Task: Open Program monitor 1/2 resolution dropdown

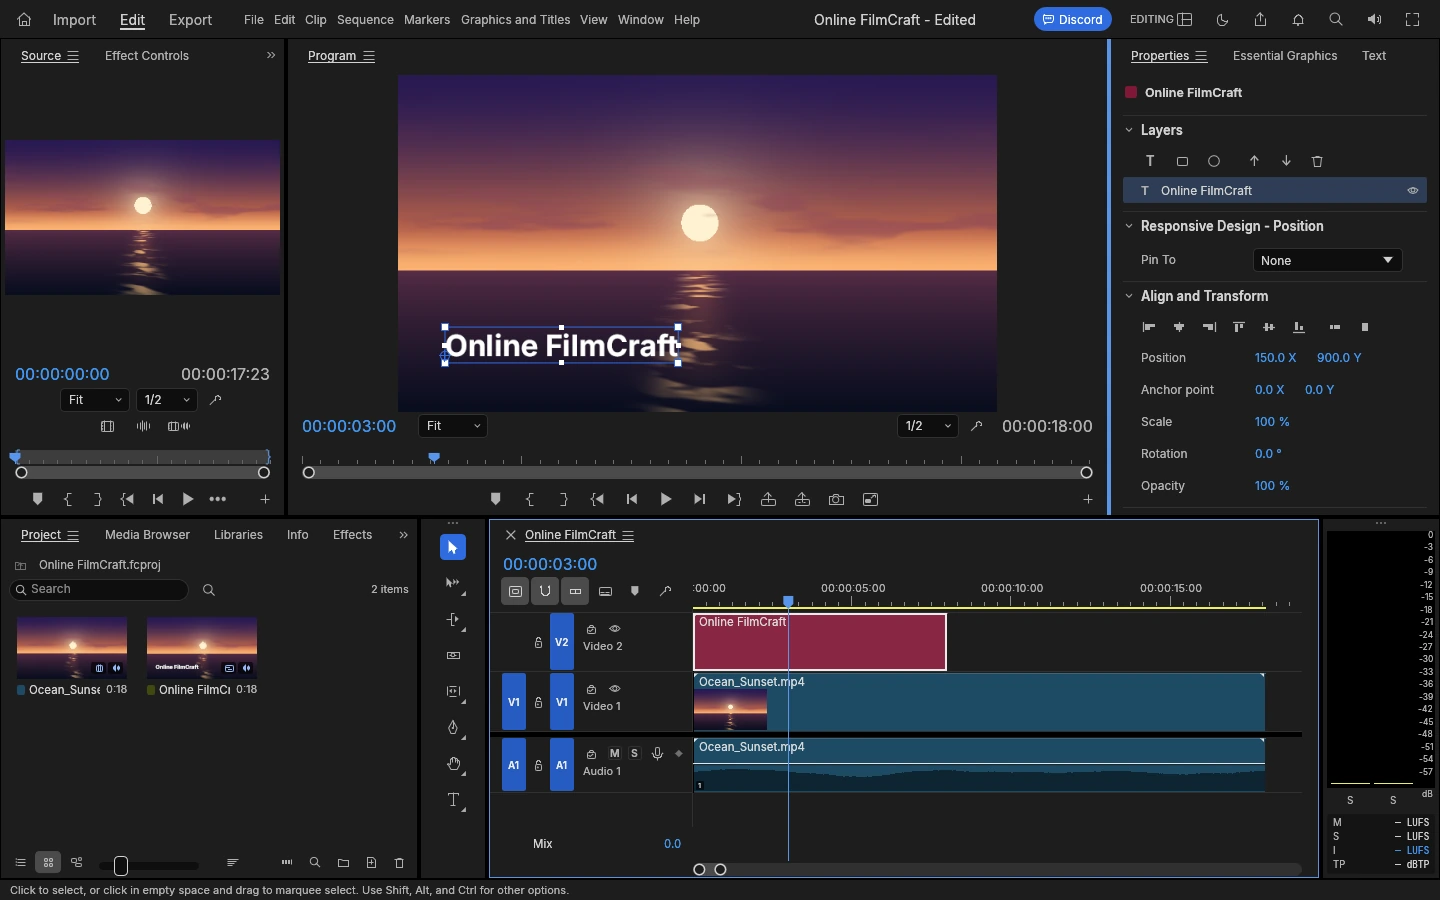Action: (929, 426)
